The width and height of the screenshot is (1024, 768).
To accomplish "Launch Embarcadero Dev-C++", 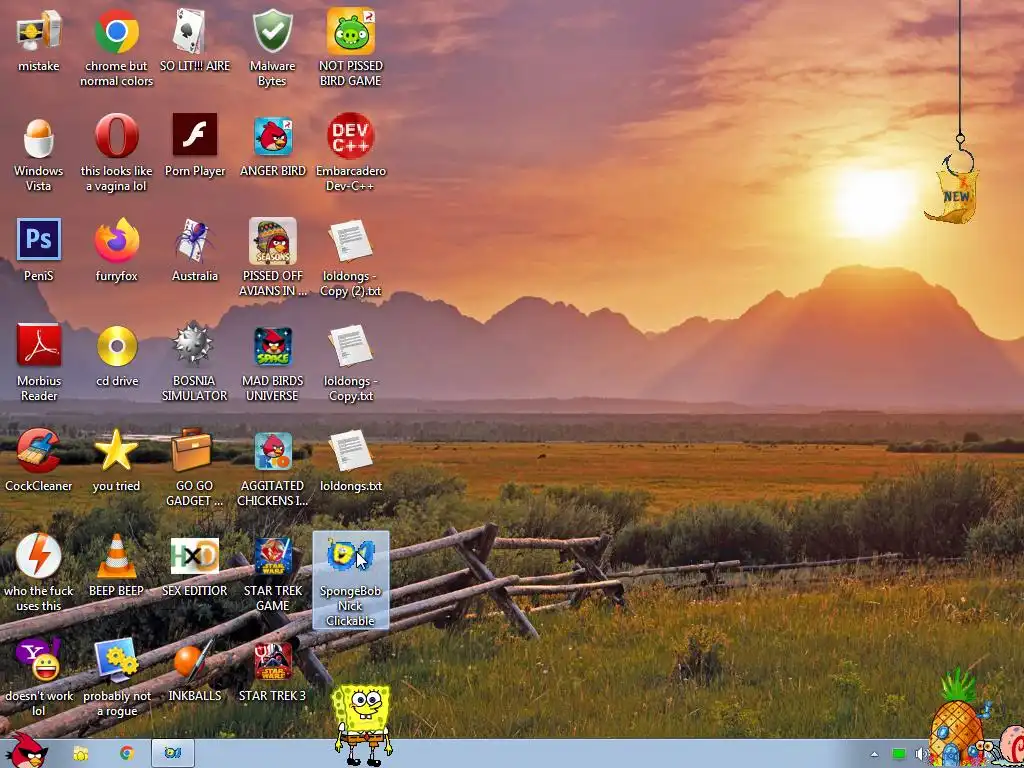I will pos(351,136).
